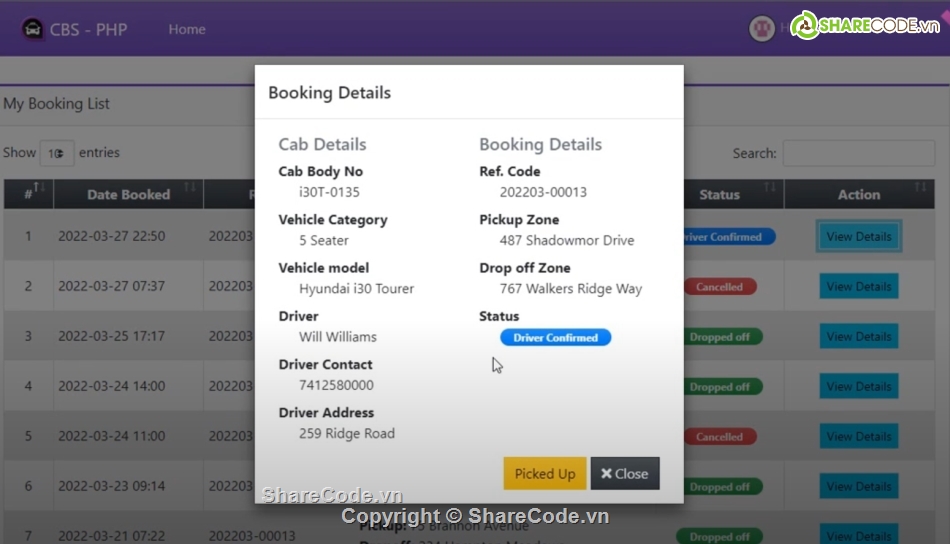View Details for 2022-03-24 14:00 booking
The image size is (950, 544).
[859, 386]
